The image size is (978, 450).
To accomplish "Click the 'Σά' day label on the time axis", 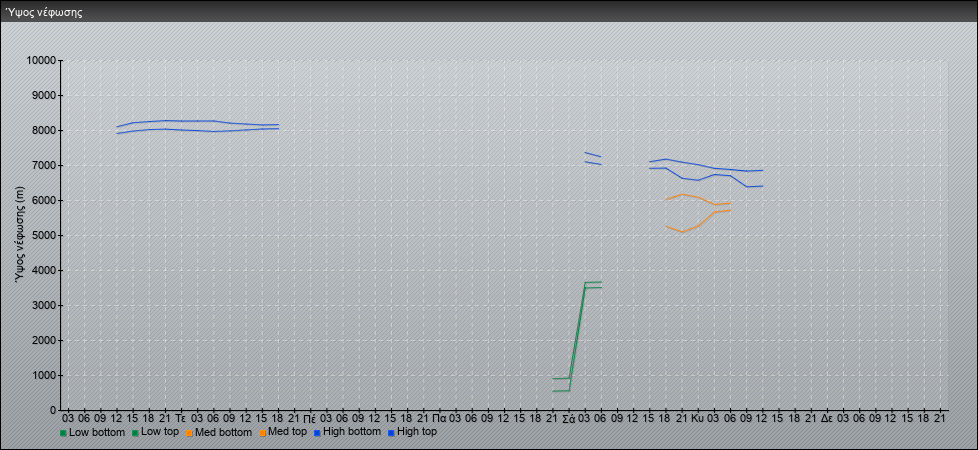I will [x=568, y=418].
